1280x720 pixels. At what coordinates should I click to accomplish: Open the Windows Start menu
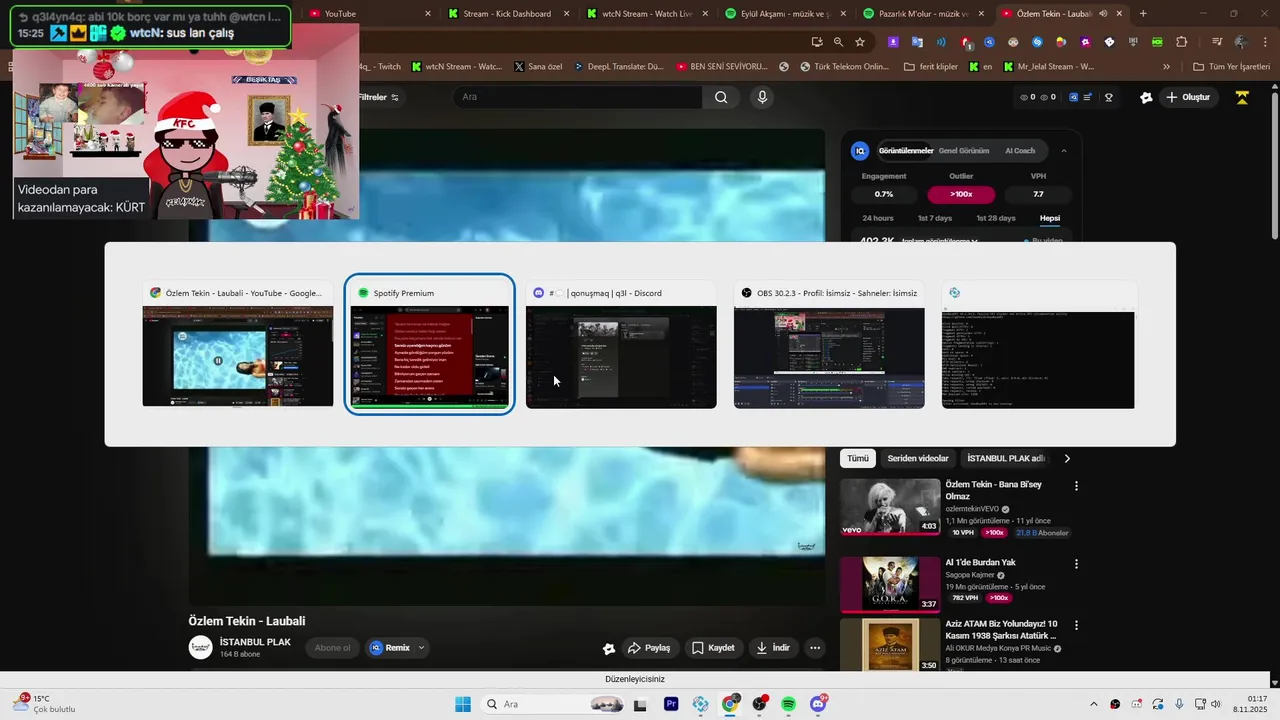(x=463, y=704)
